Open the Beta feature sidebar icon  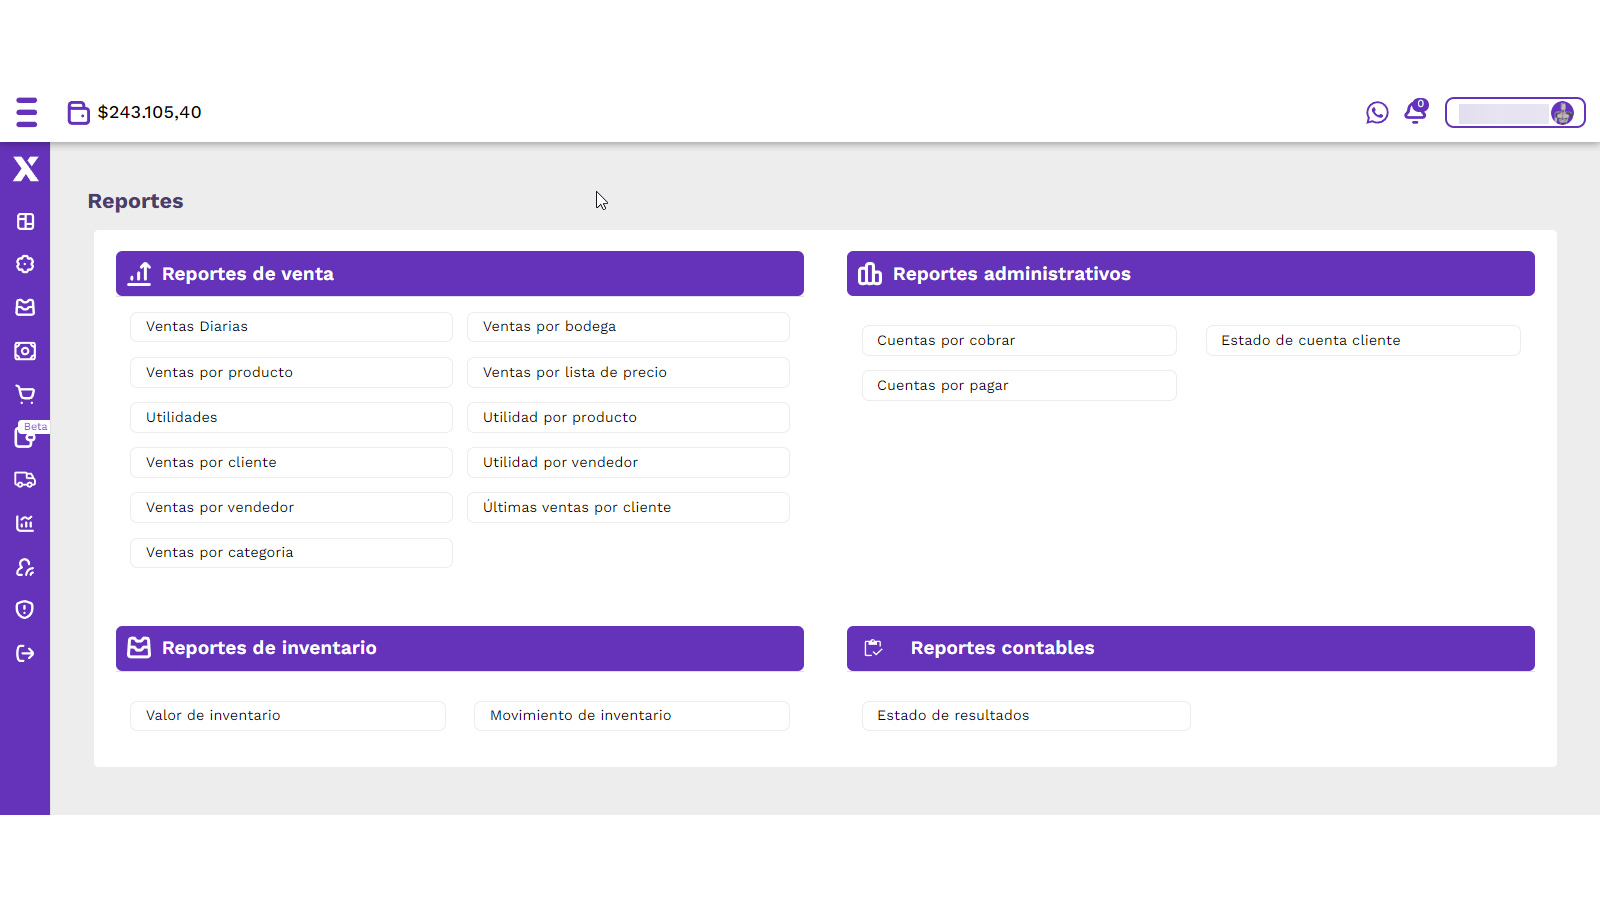tap(26, 436)
